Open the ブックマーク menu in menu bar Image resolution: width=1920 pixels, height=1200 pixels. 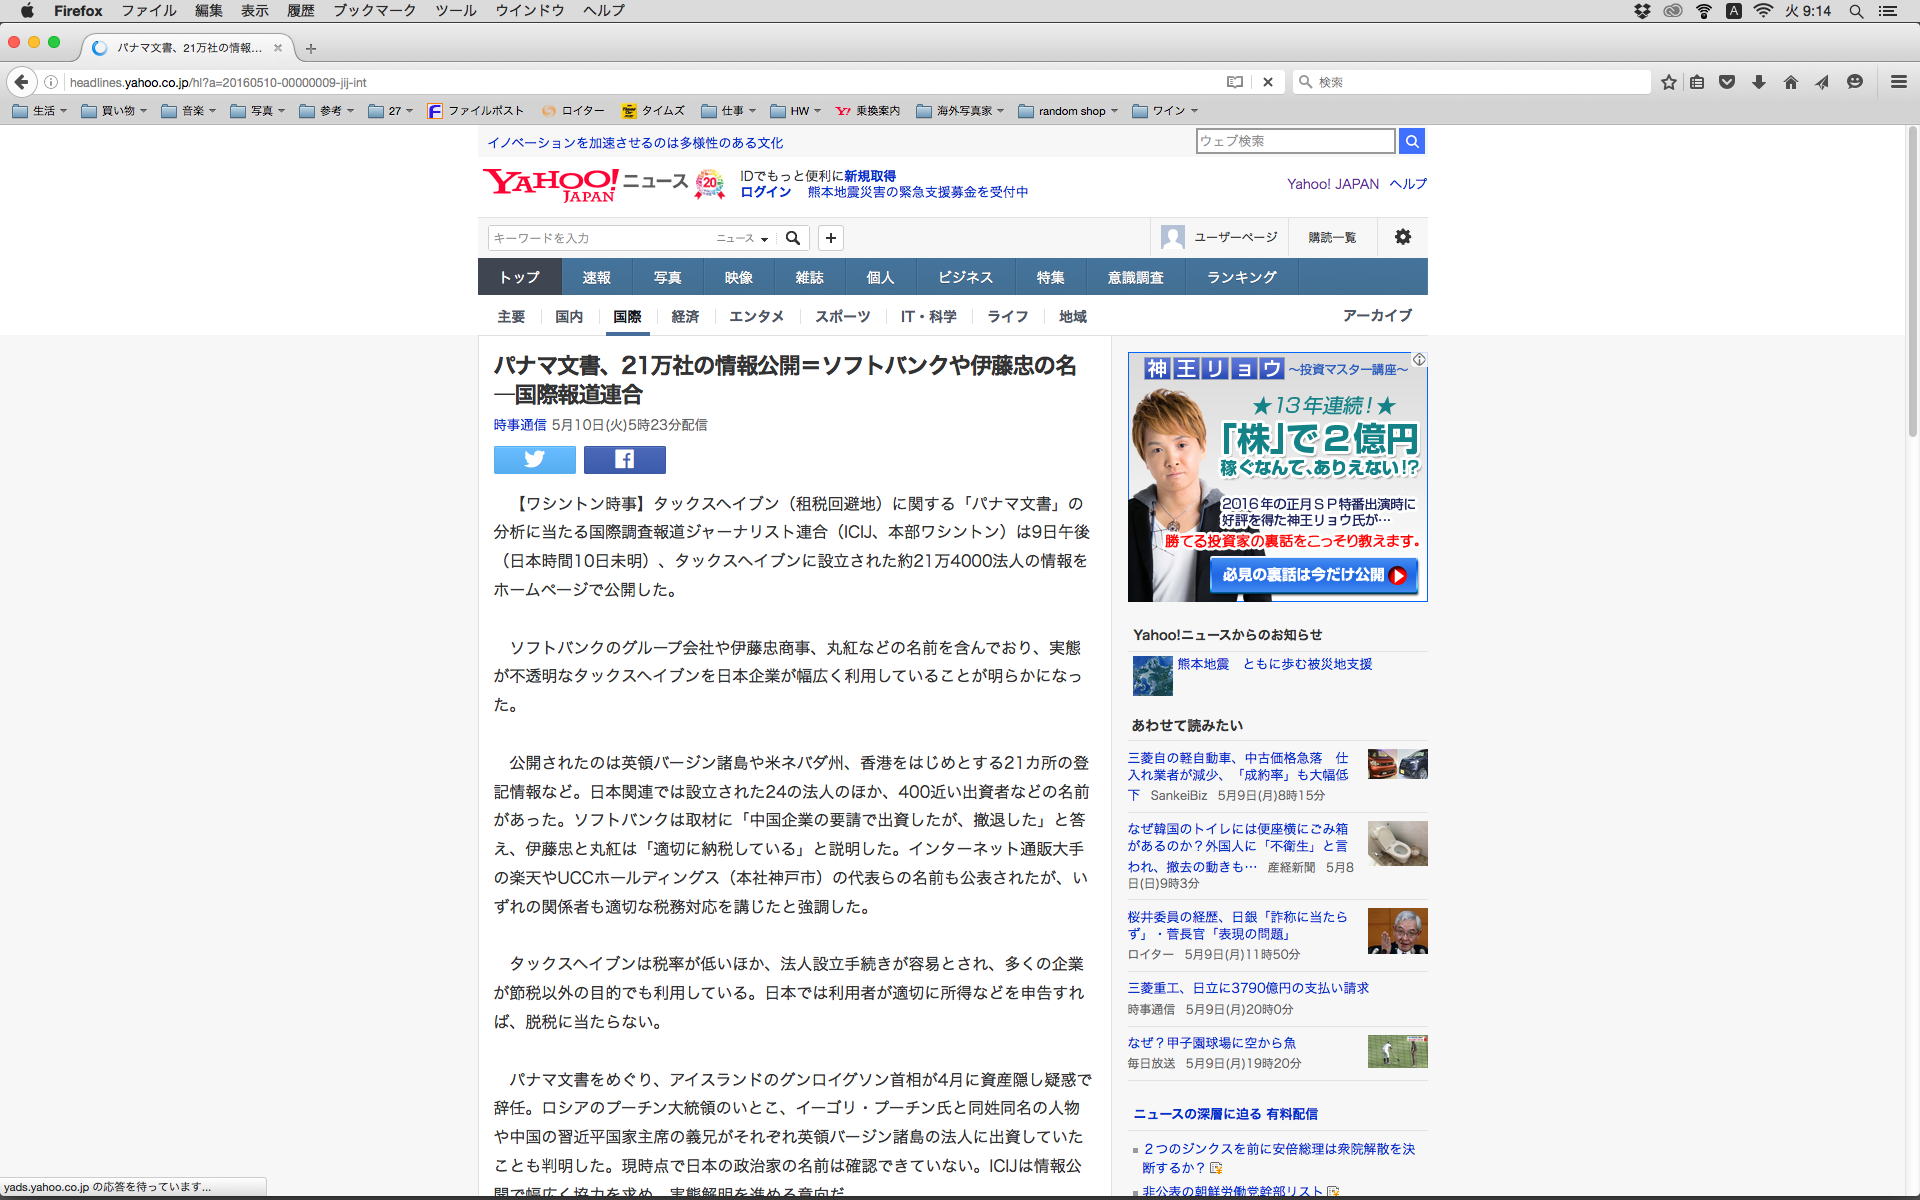tap(374, 11)
